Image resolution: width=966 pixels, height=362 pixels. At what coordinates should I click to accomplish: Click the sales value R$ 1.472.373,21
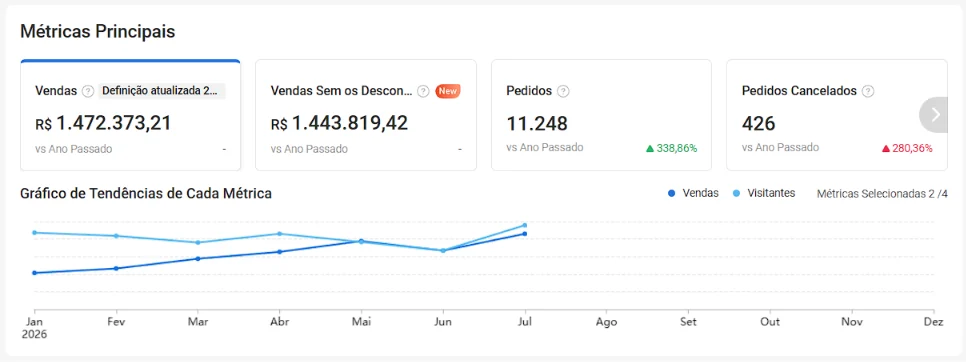pyautogui.click(x=104, y=123)
